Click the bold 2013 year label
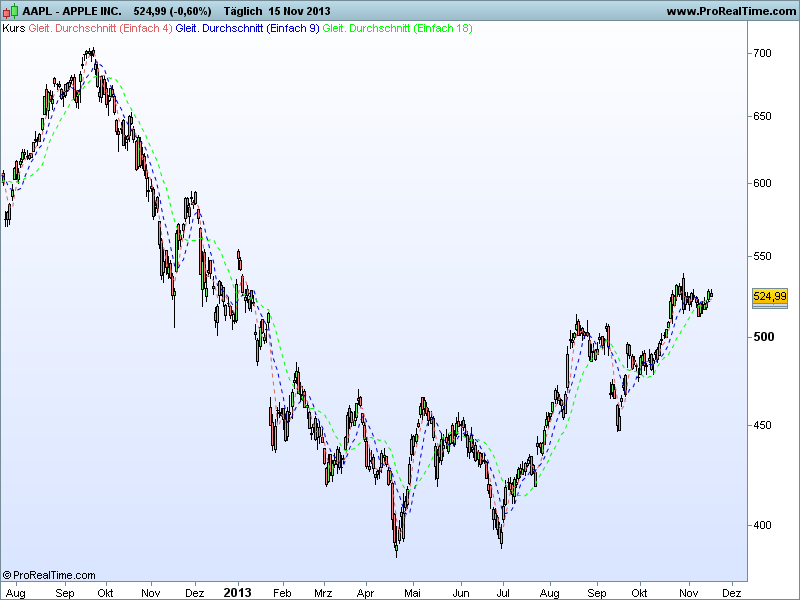Viewport: 800px width, 600px height. click(x=237, y=592)
